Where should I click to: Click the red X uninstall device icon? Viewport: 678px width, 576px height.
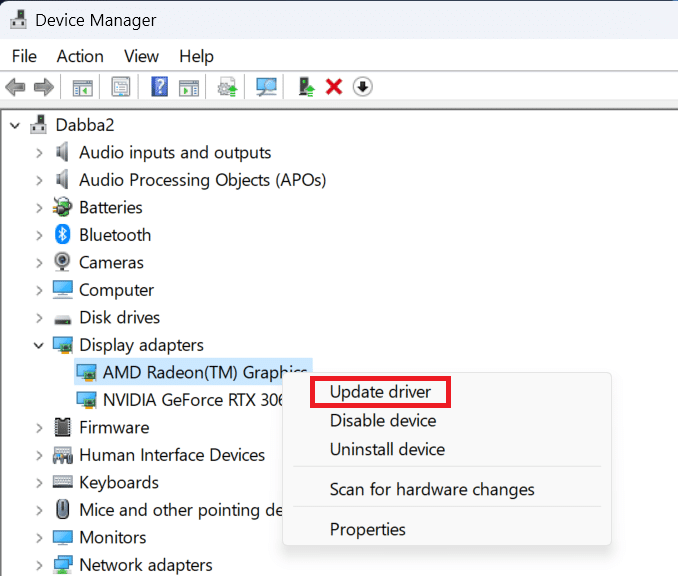[334, 86]
